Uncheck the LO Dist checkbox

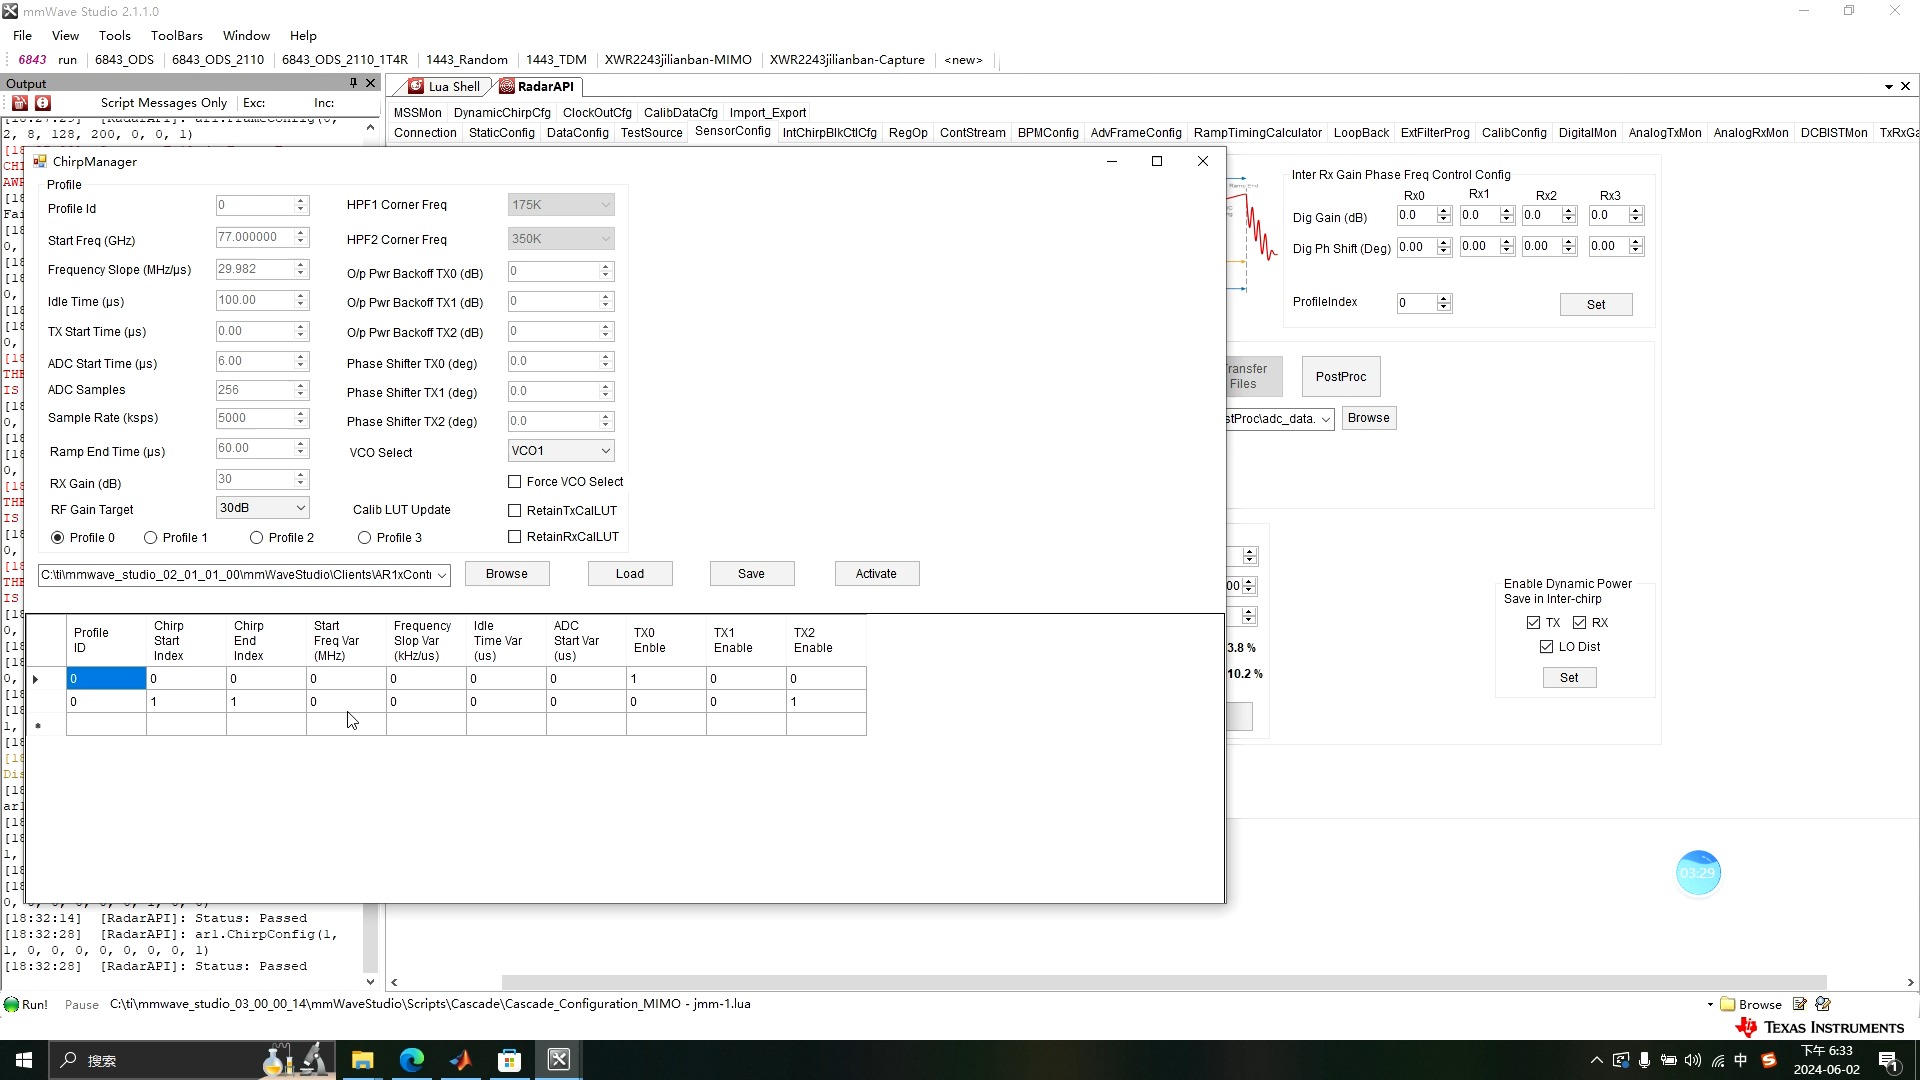[1547, 647]
